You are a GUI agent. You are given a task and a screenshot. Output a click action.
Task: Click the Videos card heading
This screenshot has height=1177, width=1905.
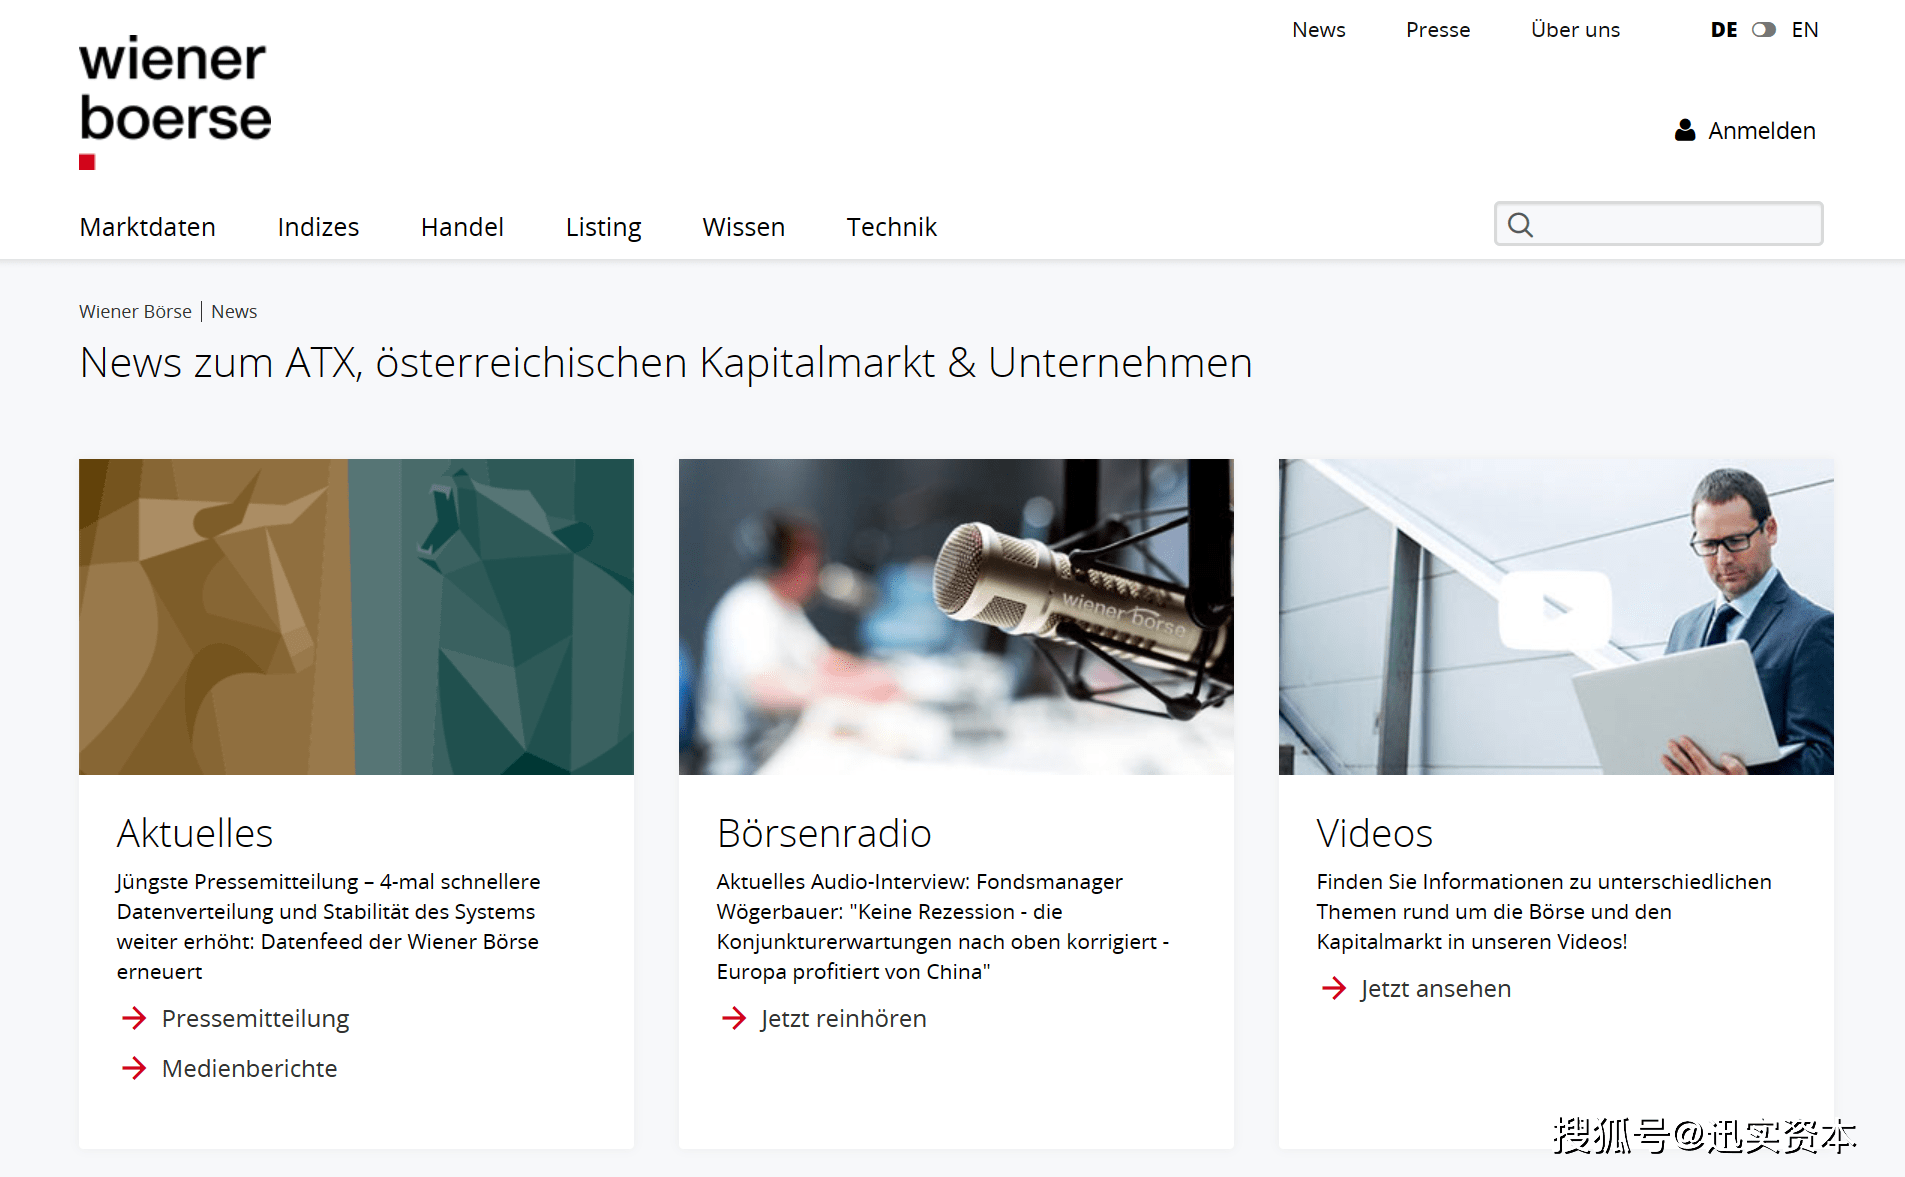[x=1374, y=833]
